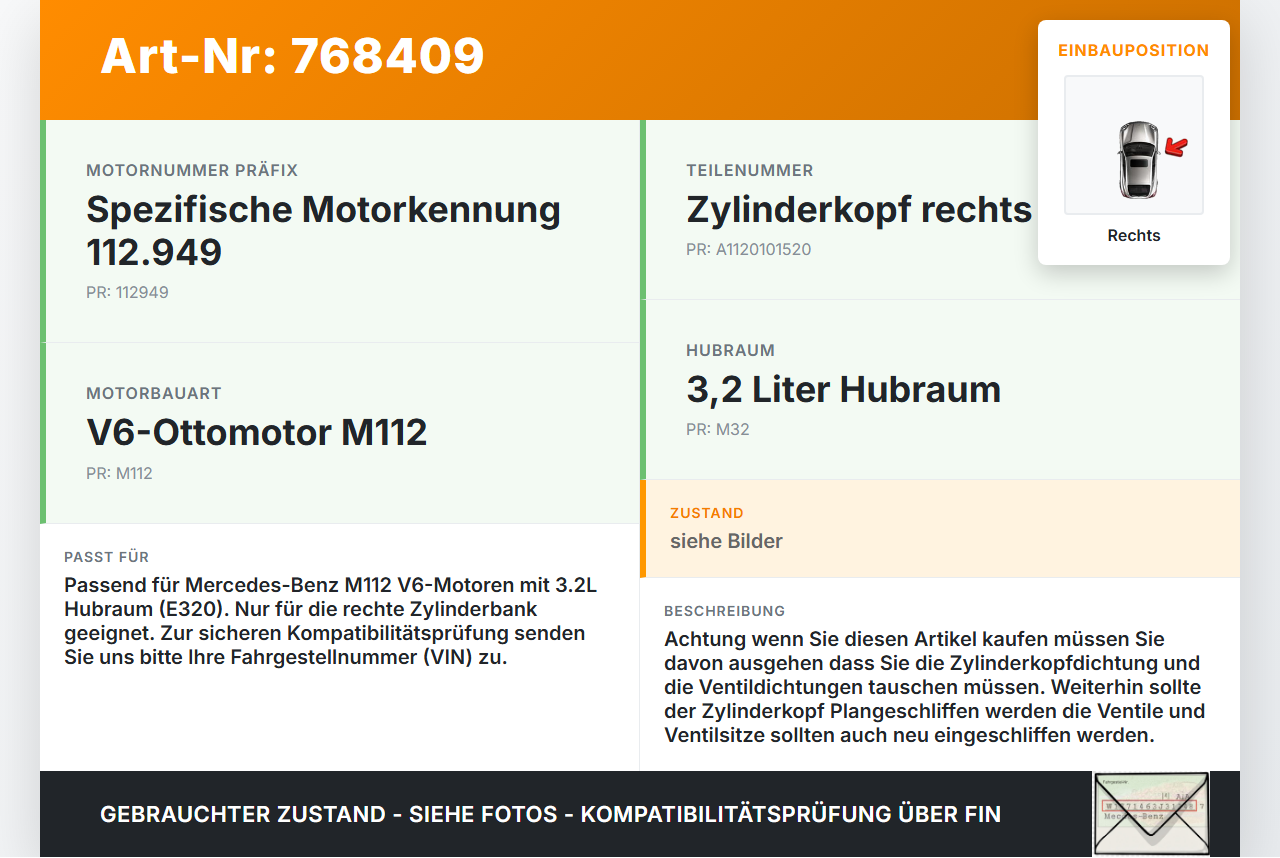Select the TEILENUMMER label

click(750, 170)
